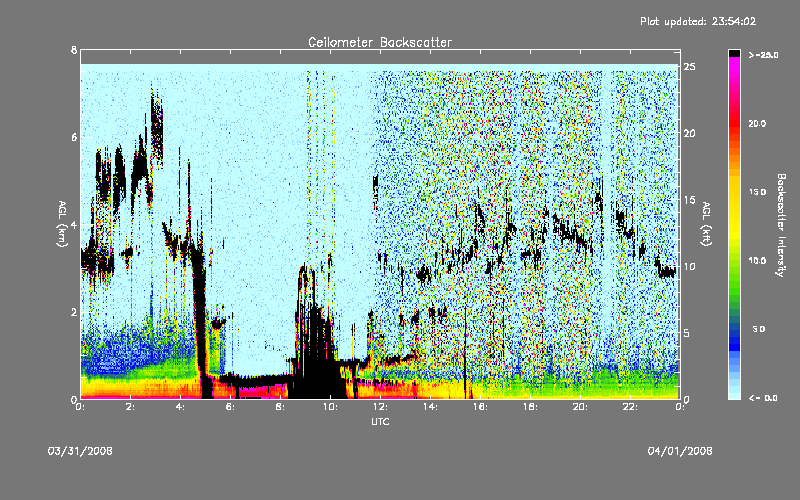This screenshot has width=800, height=500.
Task: Click the x-axis tick label 12:
Action: pos(381,407)
